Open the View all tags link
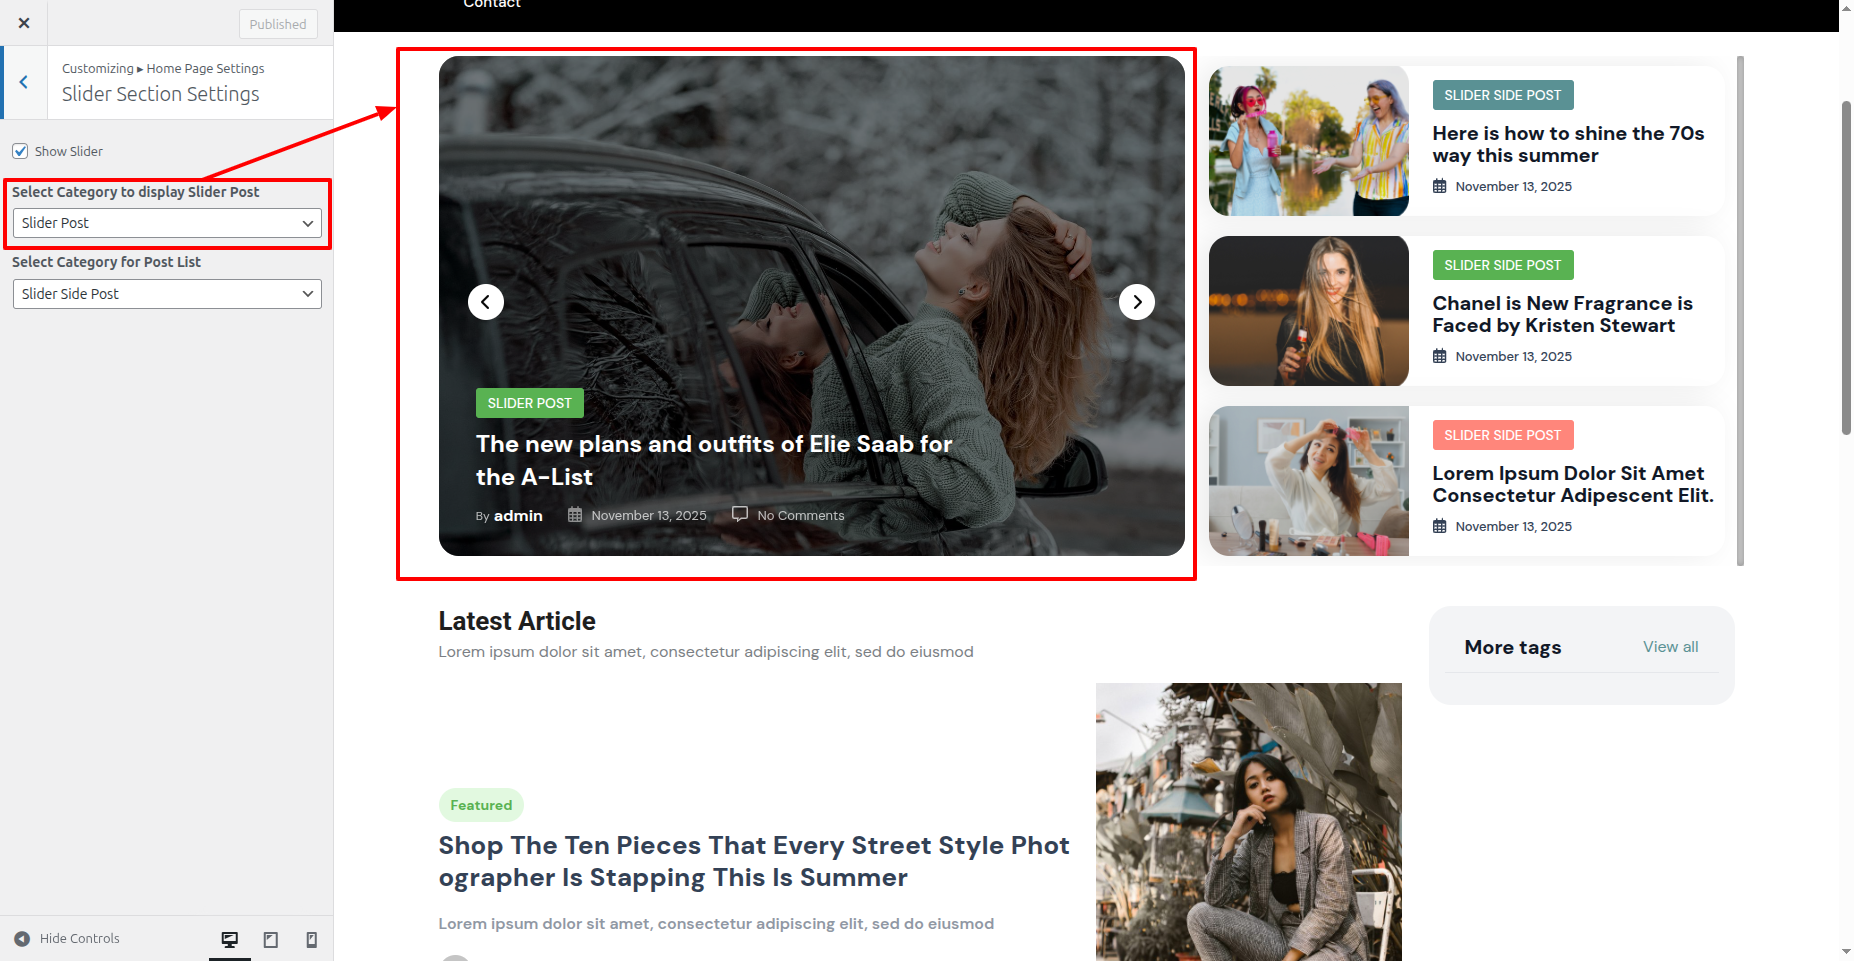The width and height of the screenshot is (1854, 961). coord(1670,647)
